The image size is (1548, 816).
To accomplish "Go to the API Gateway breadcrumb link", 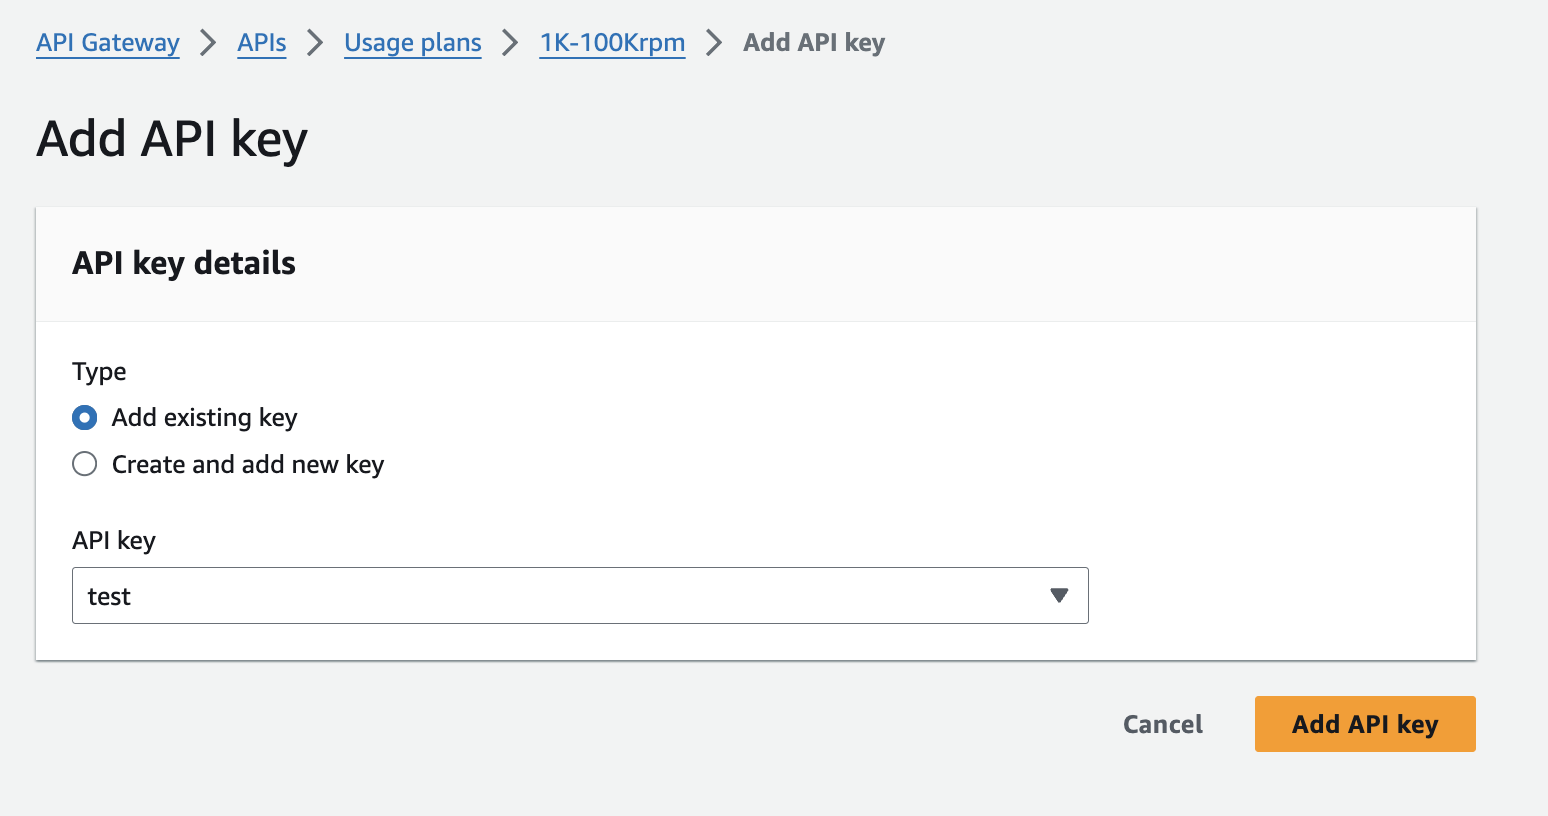I will point(108,43).
